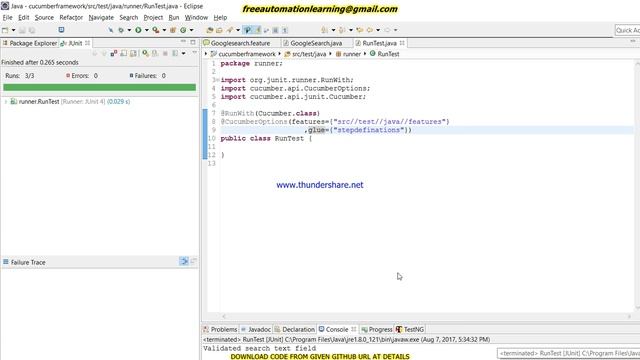
Task: Open the JUnit View Menu arrow
Action: coord(195,53)
